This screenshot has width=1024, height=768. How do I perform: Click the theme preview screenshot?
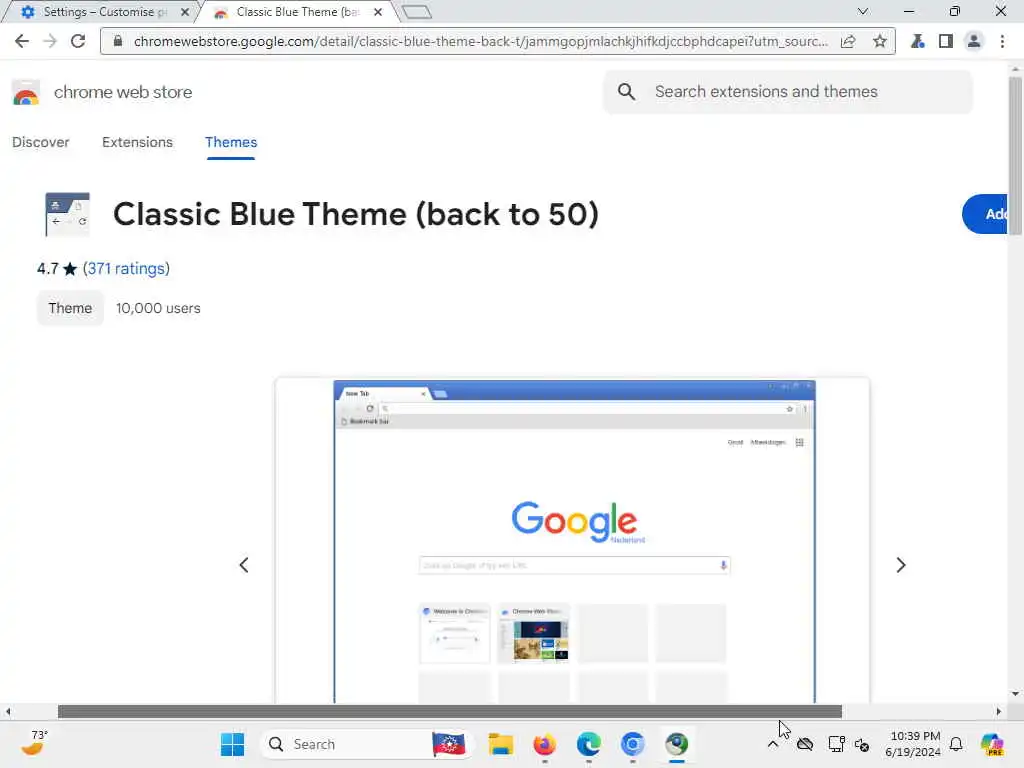tap(574, 542)
